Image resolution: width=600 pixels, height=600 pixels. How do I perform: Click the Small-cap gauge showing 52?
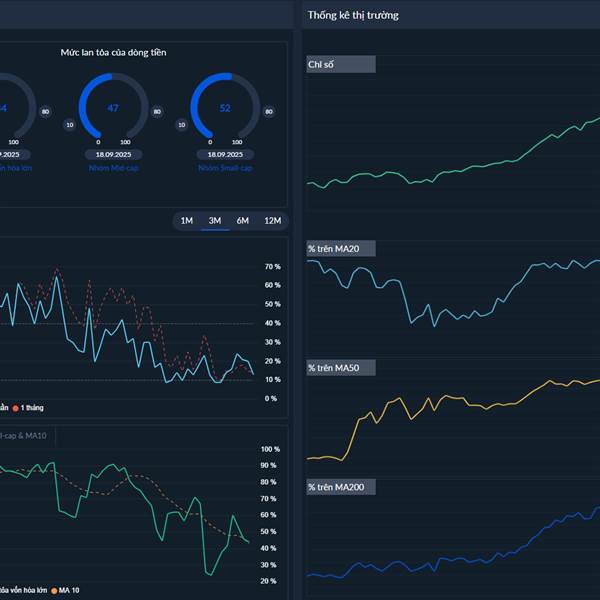225,107
